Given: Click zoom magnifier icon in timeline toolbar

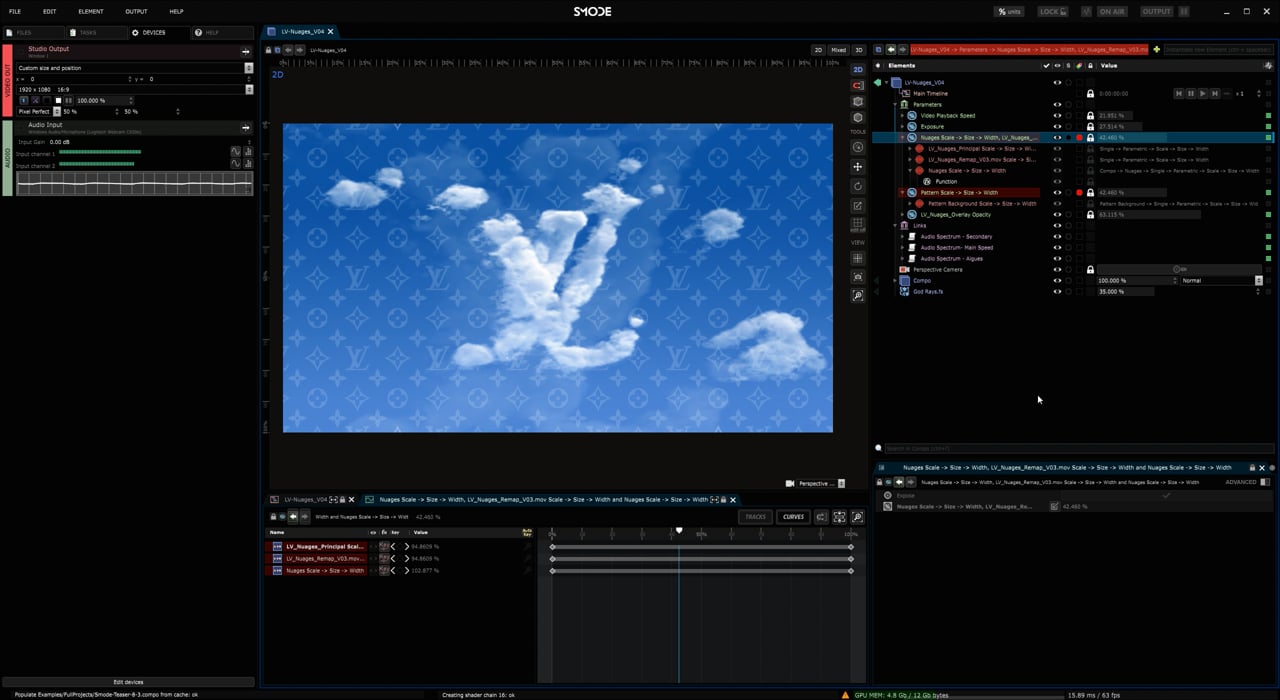Looking at the screenshot, I should [x=857, y=517].
